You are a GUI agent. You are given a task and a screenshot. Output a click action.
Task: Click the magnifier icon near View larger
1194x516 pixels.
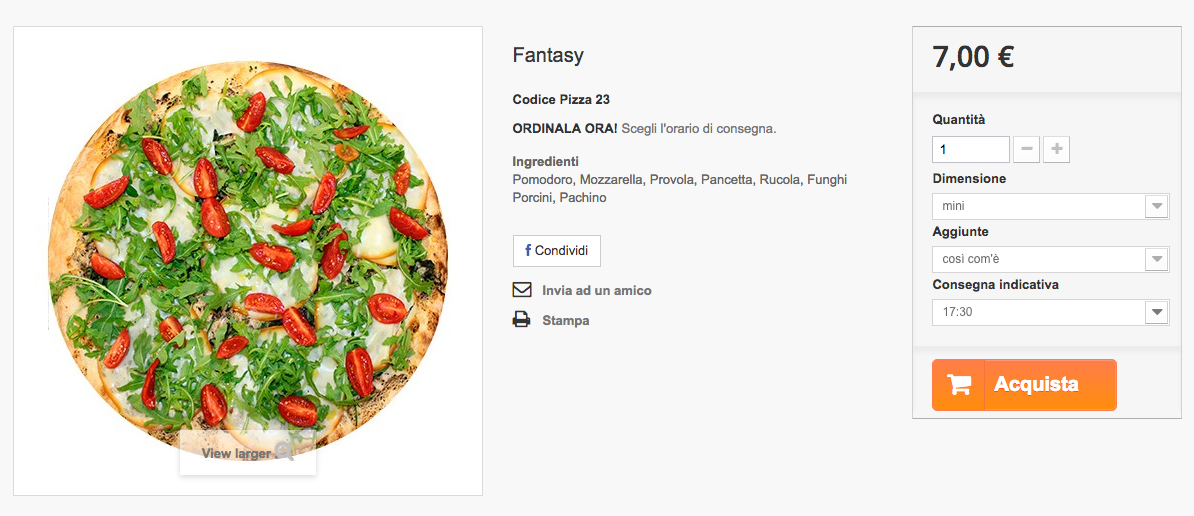284,452
